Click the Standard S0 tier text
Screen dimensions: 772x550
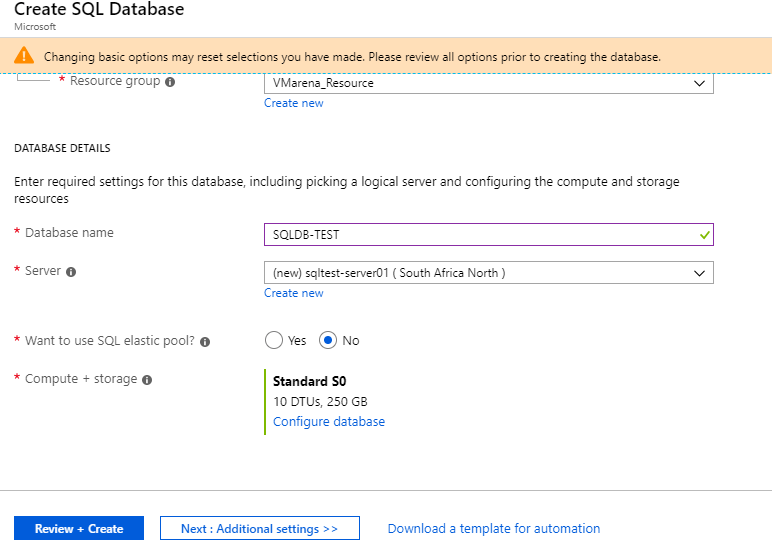pos(310,382)
